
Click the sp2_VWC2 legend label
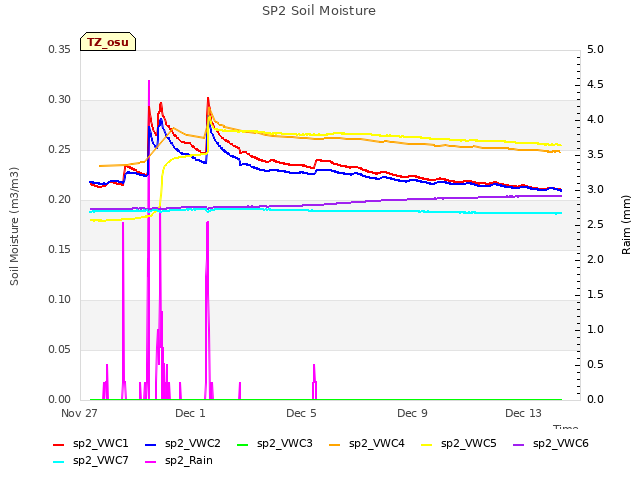coord(193,443)
